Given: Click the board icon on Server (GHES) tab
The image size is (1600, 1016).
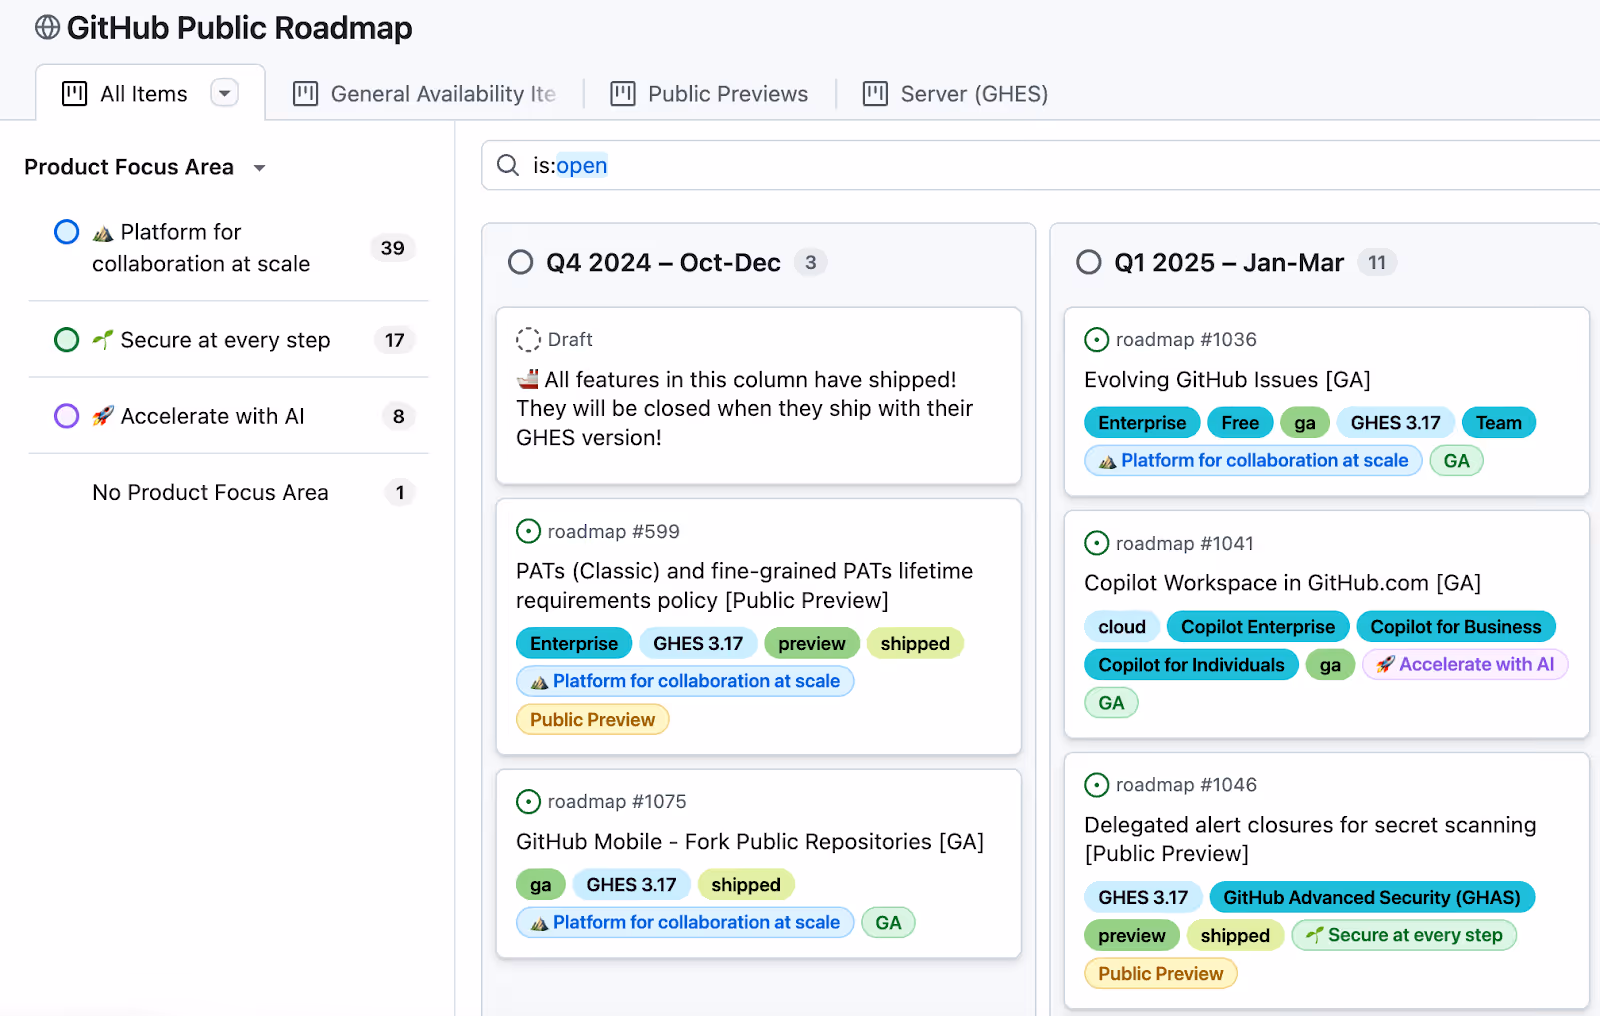Looking at the screenshot, I should [875, 94].
